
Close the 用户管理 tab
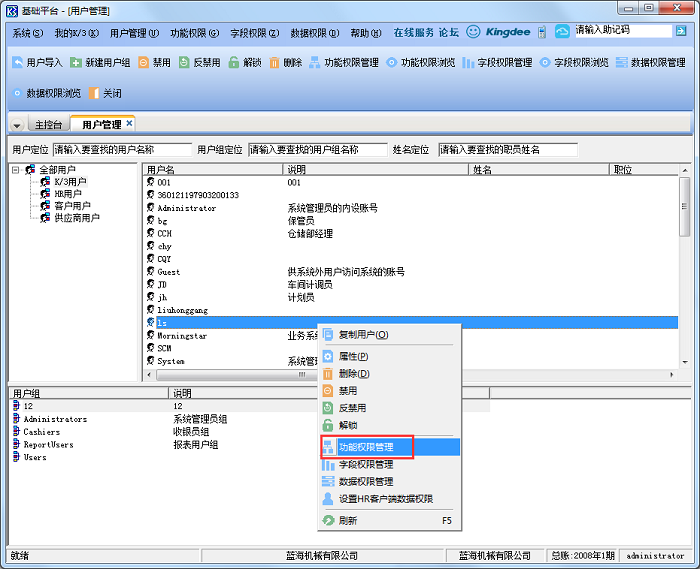[x=128, y=125]
